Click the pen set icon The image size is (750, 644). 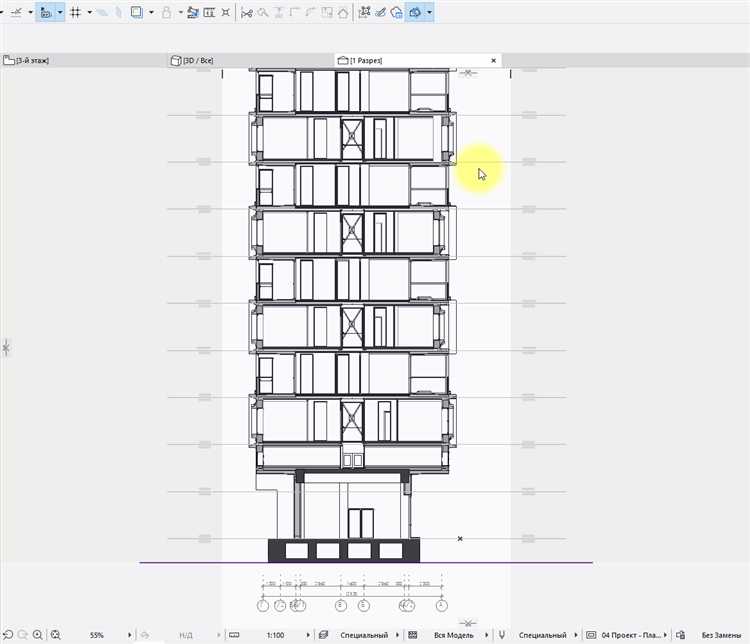point(502,635)
